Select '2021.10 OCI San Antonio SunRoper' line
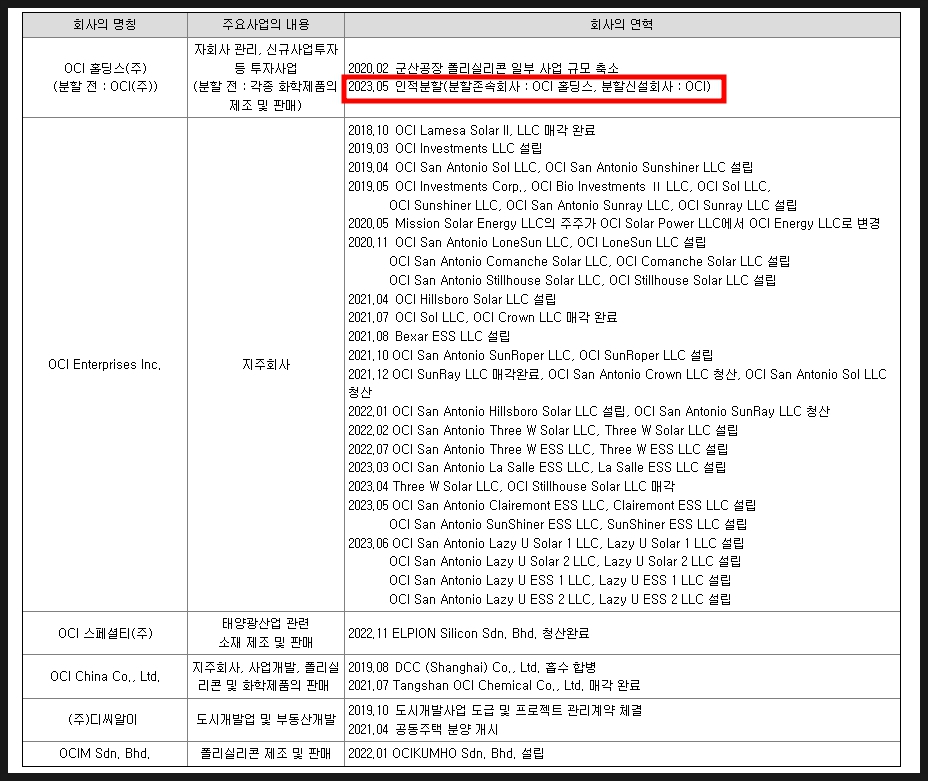 [x=530, y=356]
